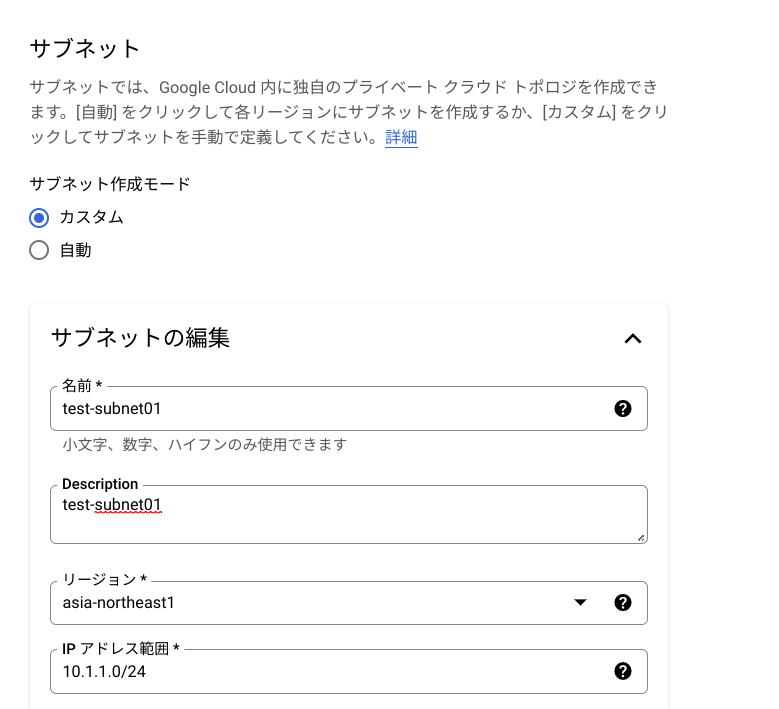Click the 10.1.1.0/24 address text
The image size is (779, 709).
[x=104, y=672]
